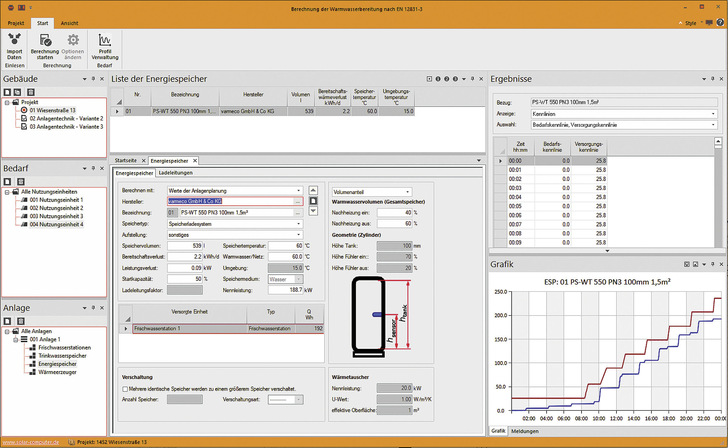
Task: Click the Optionen ändern gear icon
Action: click(72, 39)
